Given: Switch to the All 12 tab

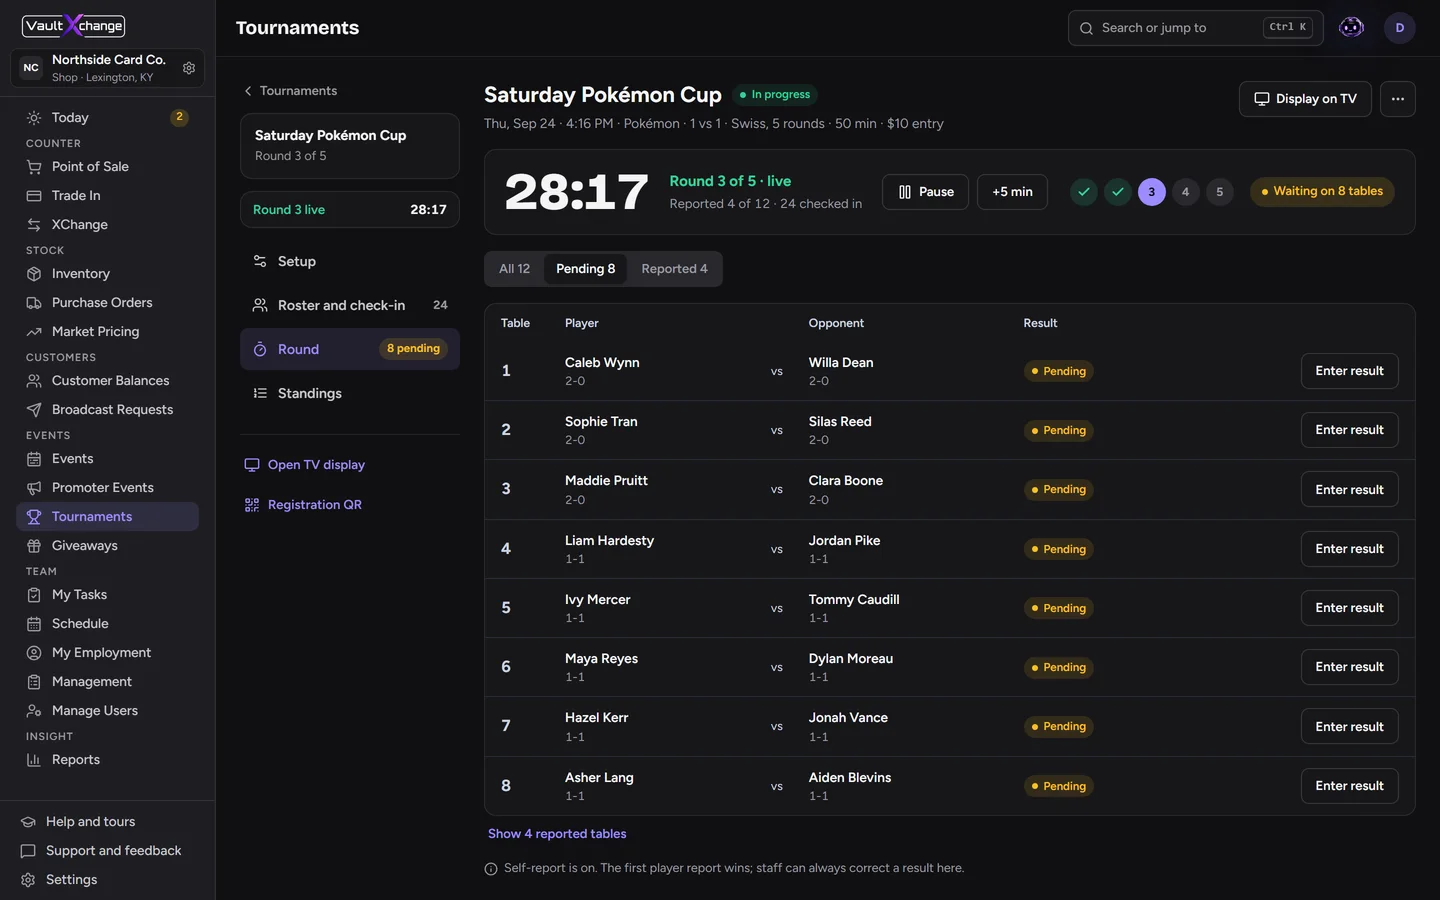Looking at the screenshot, I should coord(515,269).
